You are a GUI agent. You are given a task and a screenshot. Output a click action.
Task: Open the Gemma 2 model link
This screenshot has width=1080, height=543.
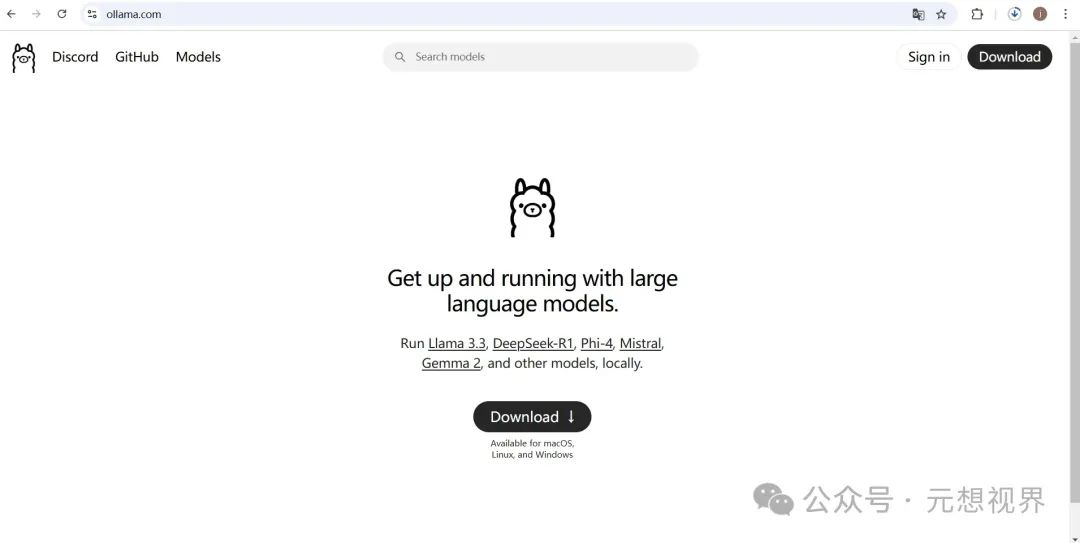click(x=451, y=363)
